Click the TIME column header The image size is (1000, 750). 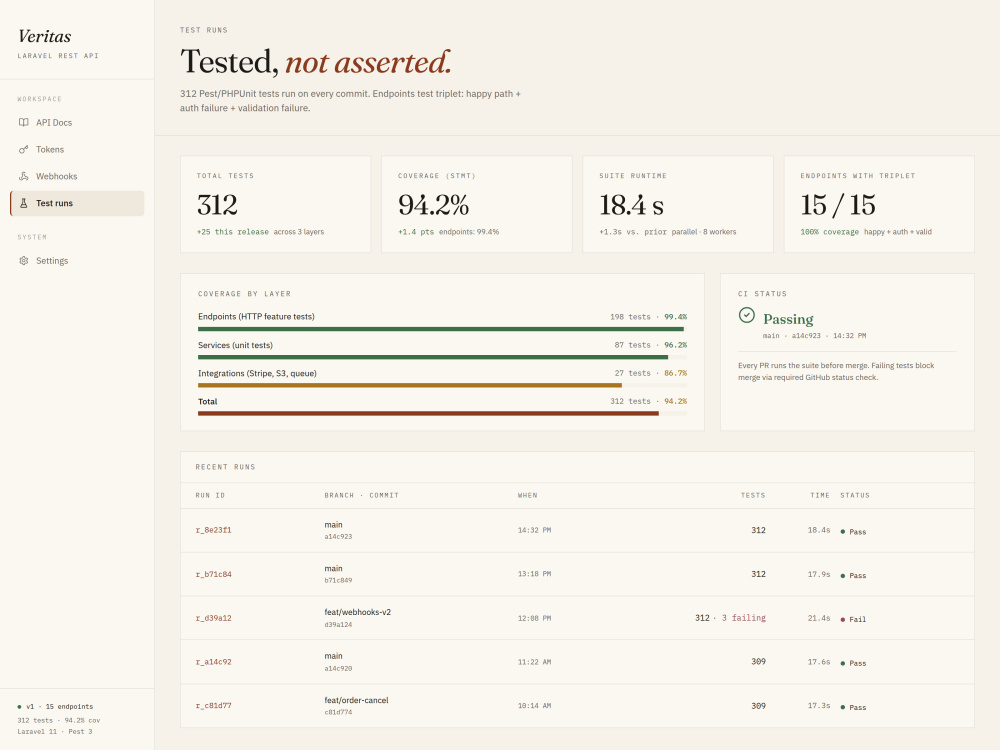pyautogui.click(x=820, y=496)
